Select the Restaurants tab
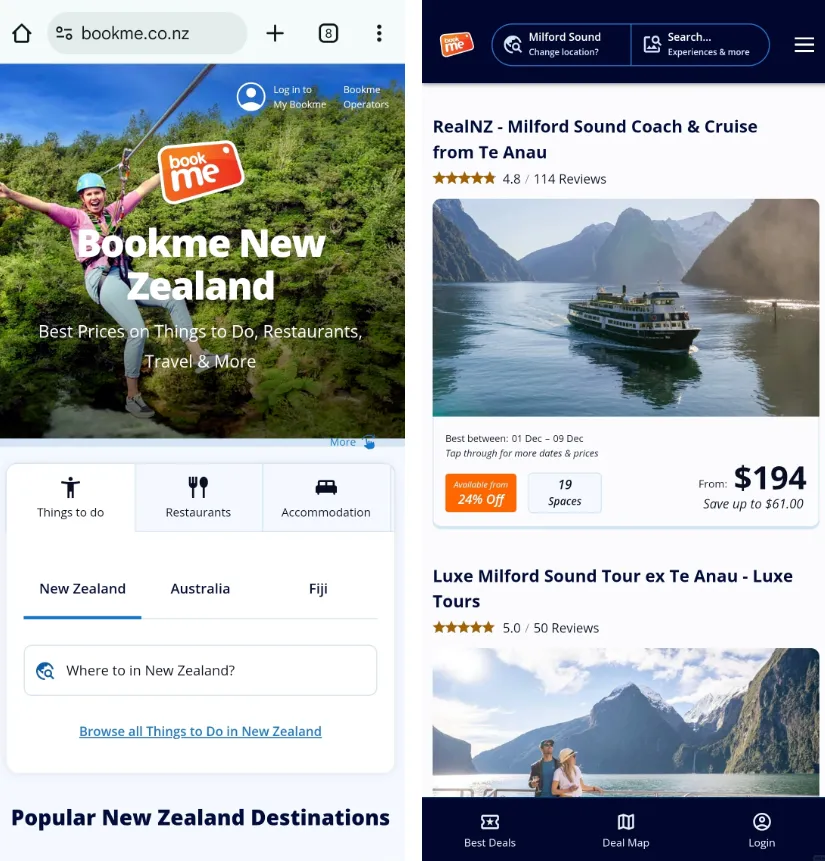 click(x=198, y=497)
